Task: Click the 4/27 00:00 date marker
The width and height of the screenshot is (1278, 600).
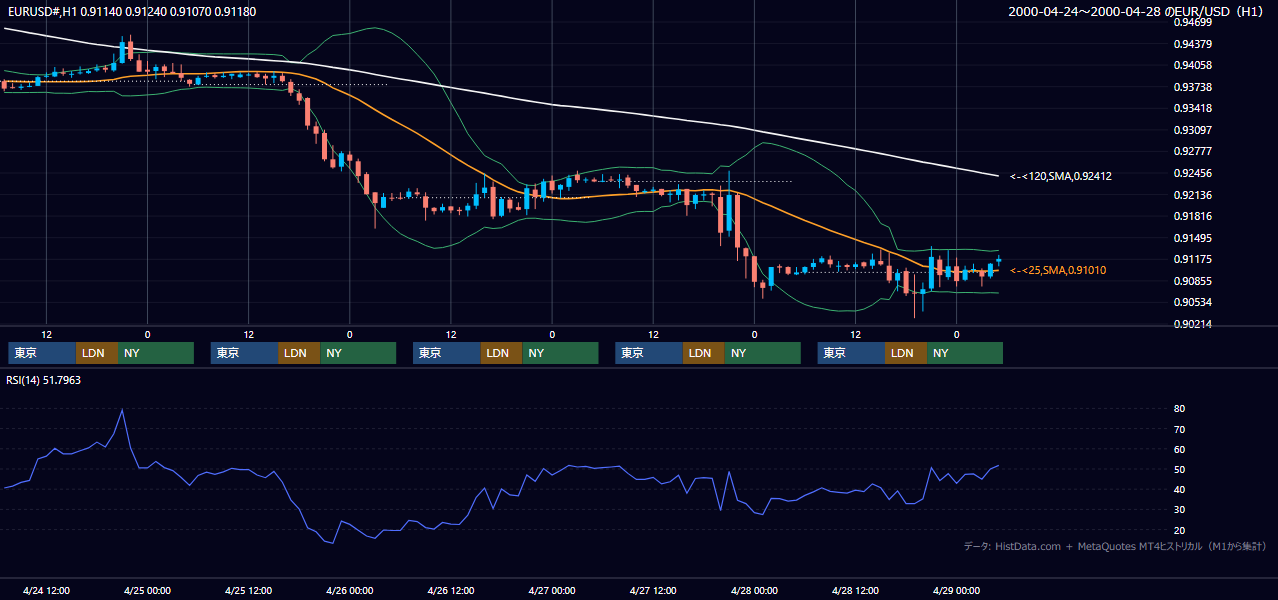Action: coord(551,590)
